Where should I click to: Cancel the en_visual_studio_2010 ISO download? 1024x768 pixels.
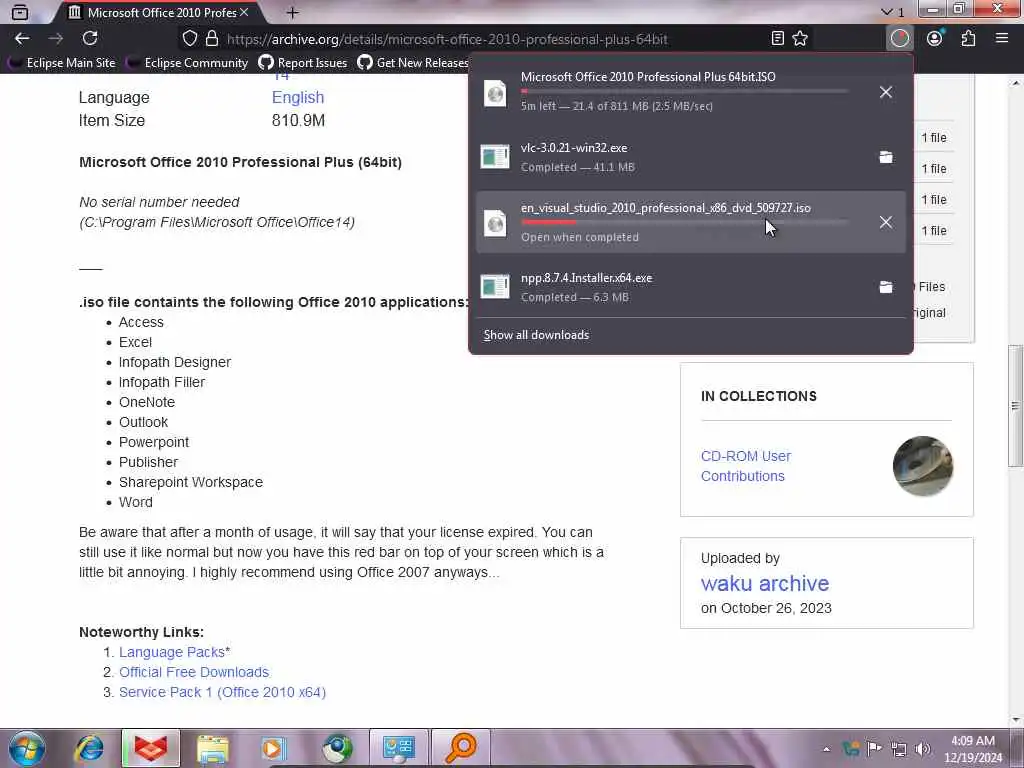(886, 222)
